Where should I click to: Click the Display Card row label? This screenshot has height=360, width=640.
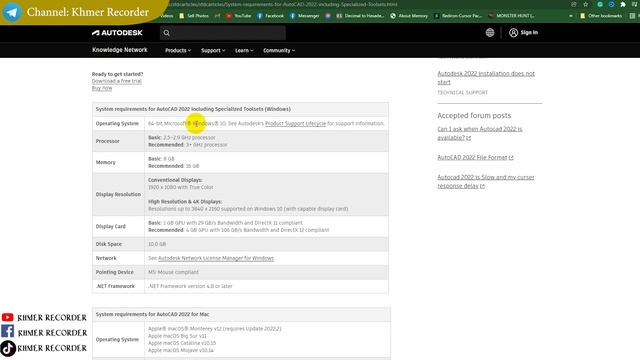[x=111, y=226]
